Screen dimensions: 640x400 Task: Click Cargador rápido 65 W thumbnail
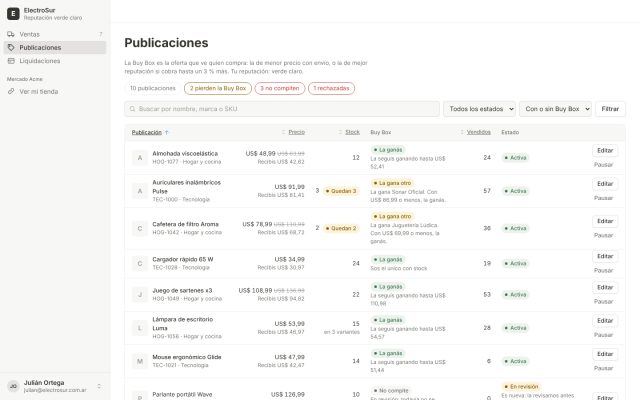click(x=140, y=263)
